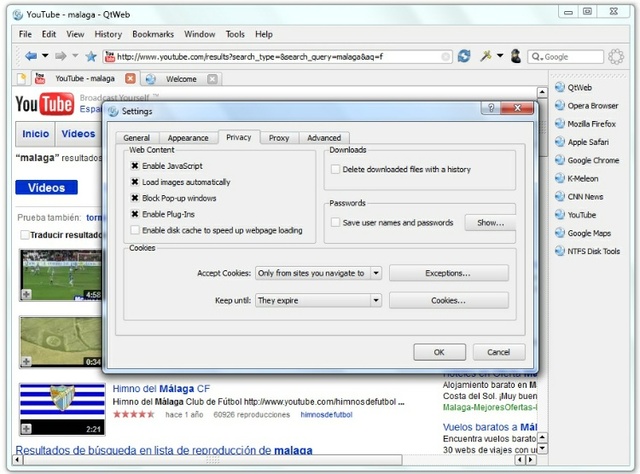Click the Cookies... button
The image size is (640, 474).
point(449,300)
